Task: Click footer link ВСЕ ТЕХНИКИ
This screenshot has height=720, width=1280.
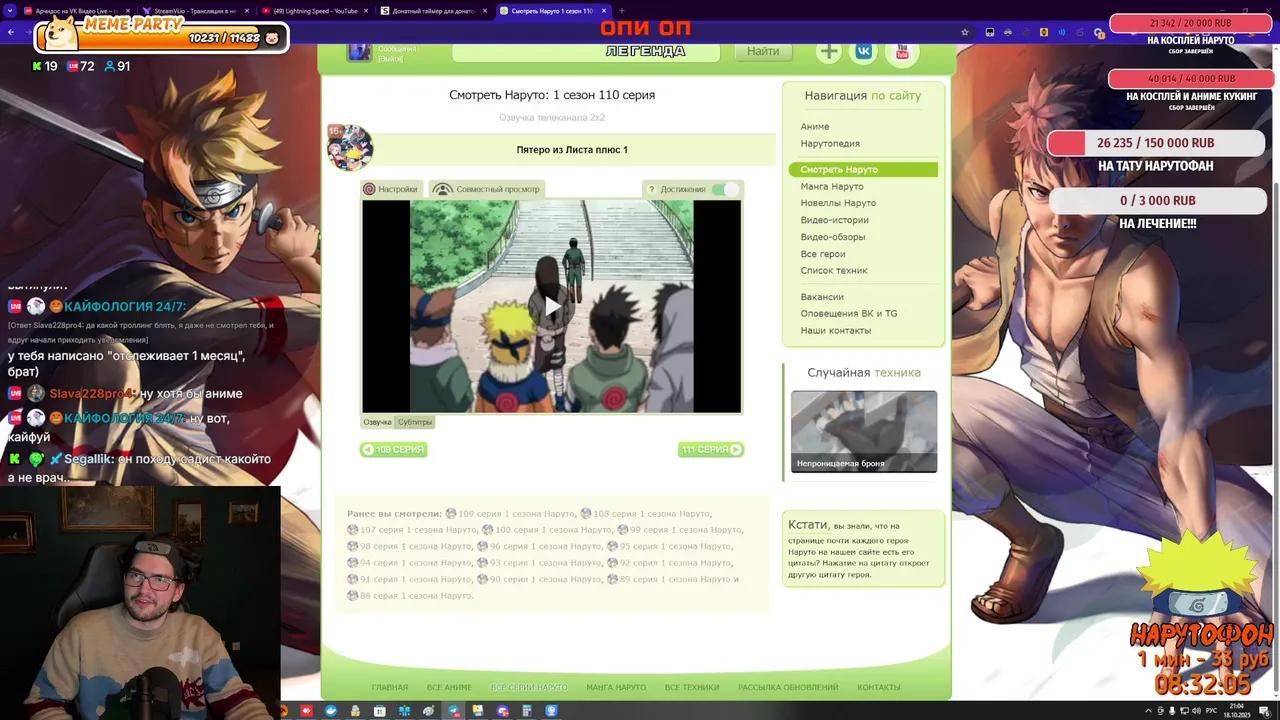Action: (x=692, y=688)
